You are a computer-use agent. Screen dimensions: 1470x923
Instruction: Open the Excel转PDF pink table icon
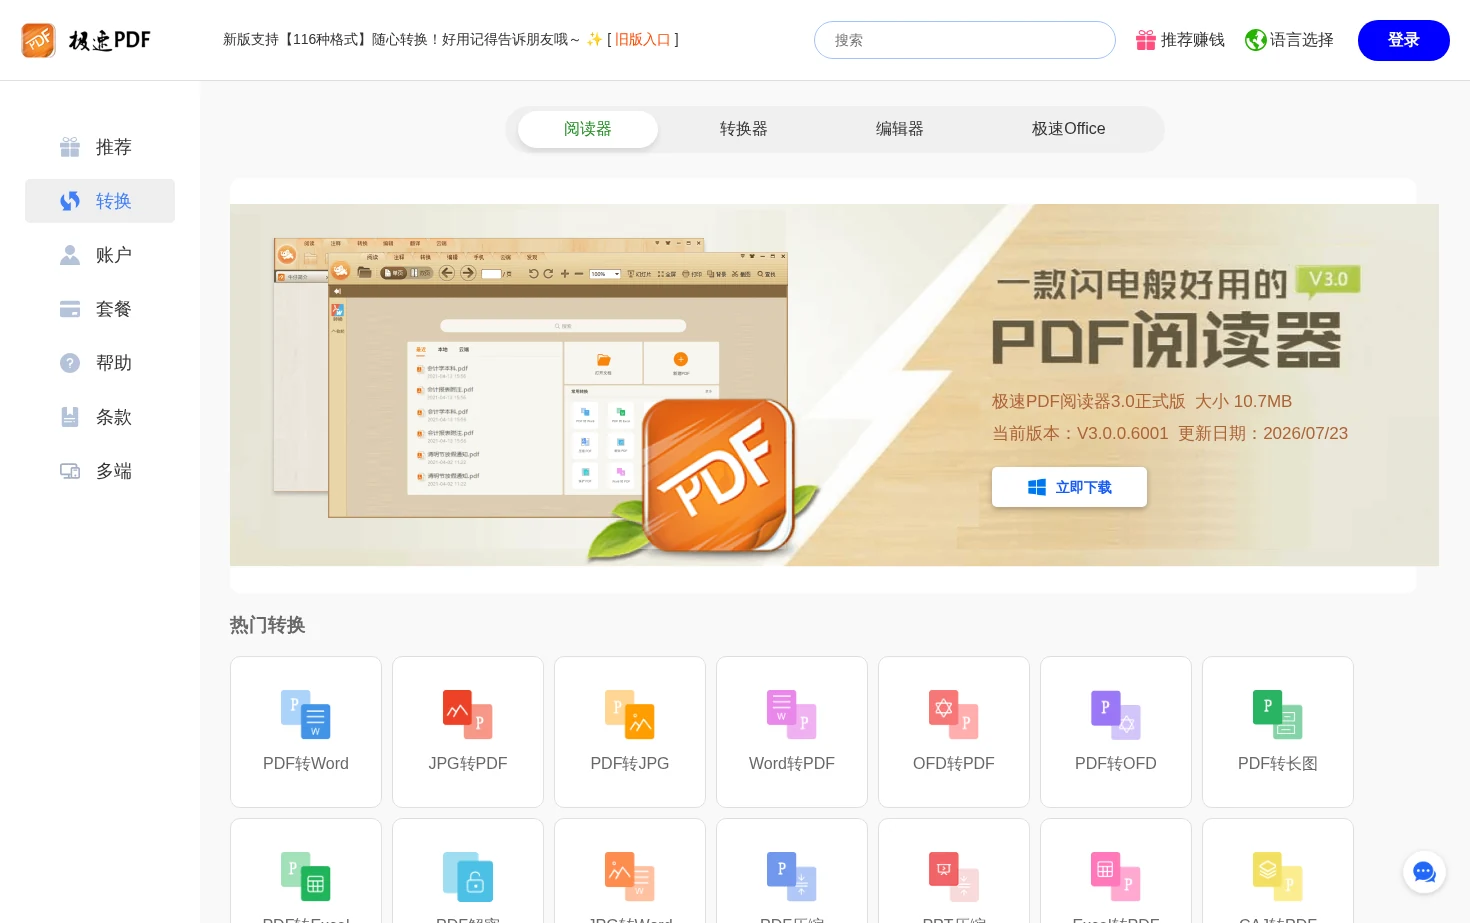click(1116, 877)
